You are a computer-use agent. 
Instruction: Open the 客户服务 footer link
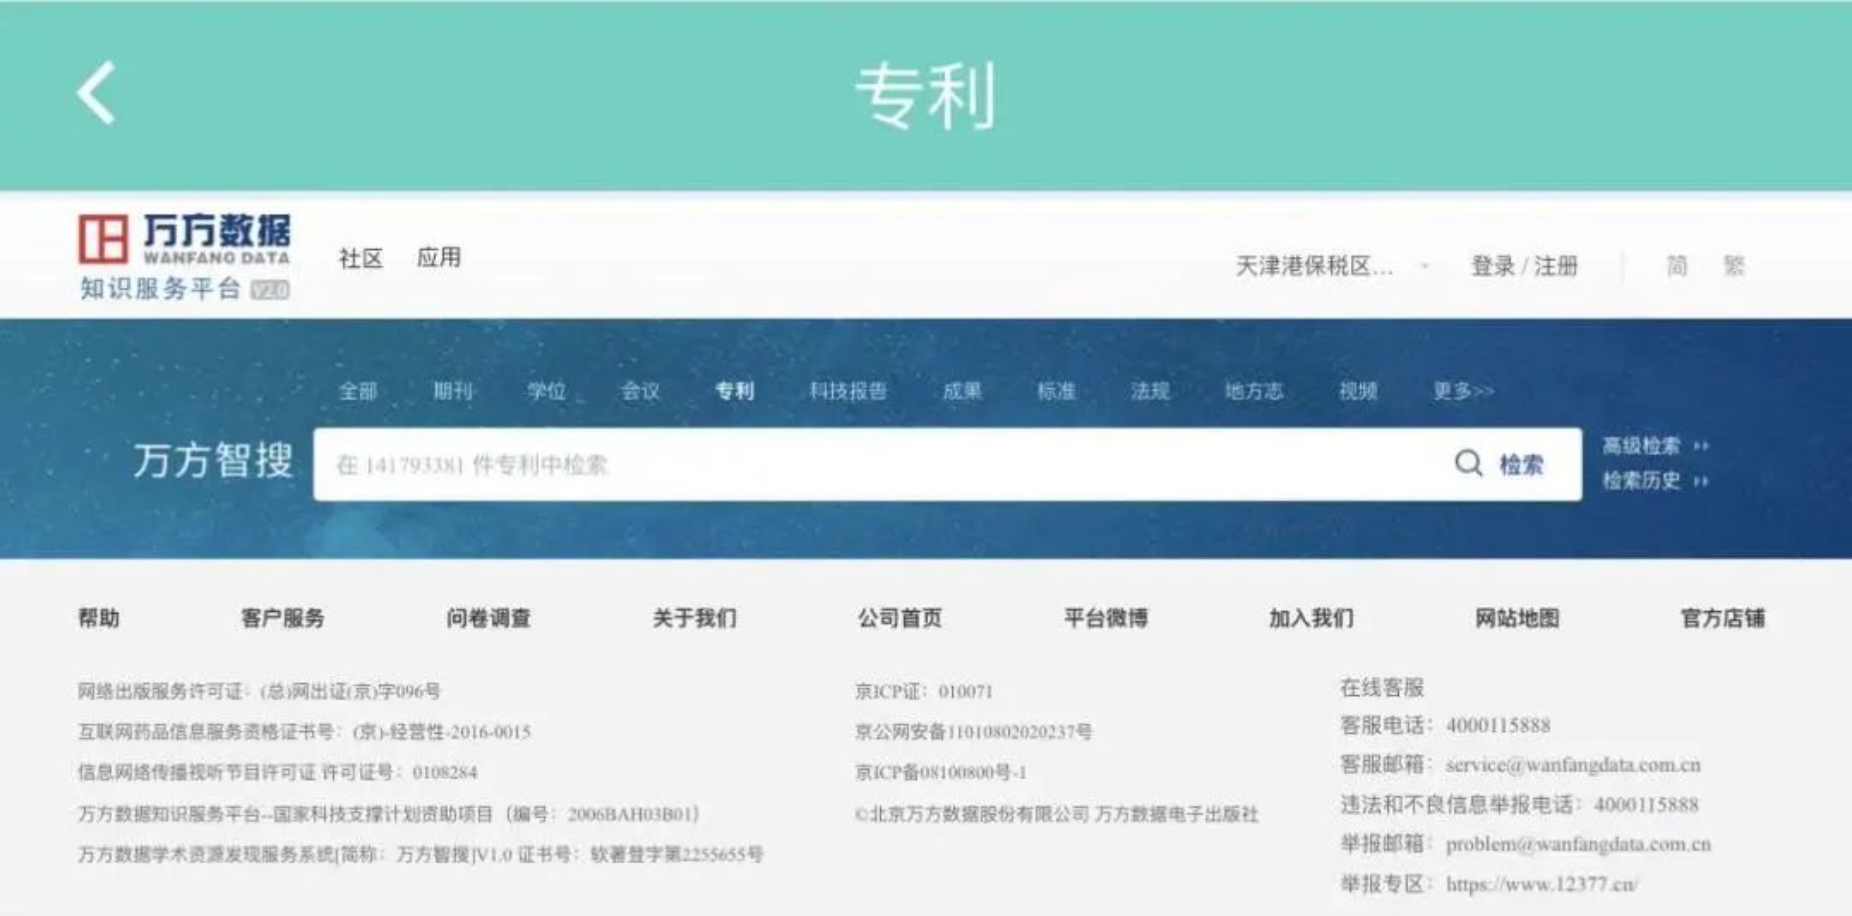(x=283, y=618)
